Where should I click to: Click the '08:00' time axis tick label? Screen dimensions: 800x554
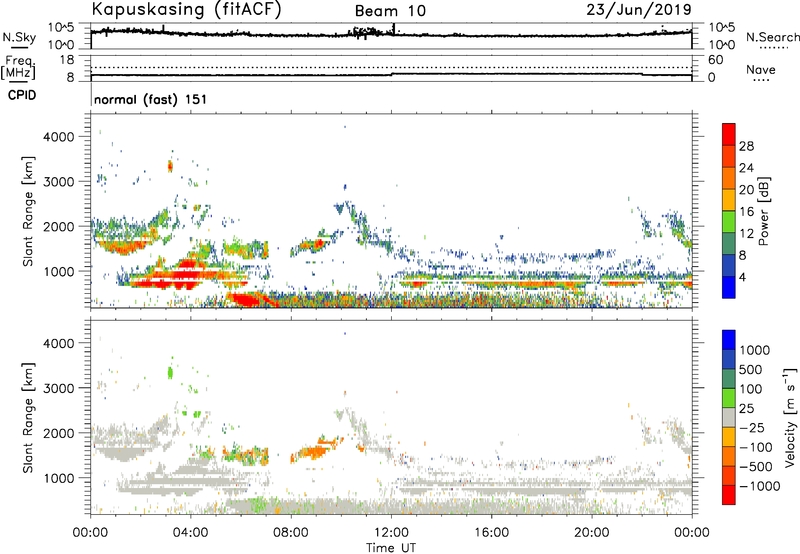click(291, 533)
